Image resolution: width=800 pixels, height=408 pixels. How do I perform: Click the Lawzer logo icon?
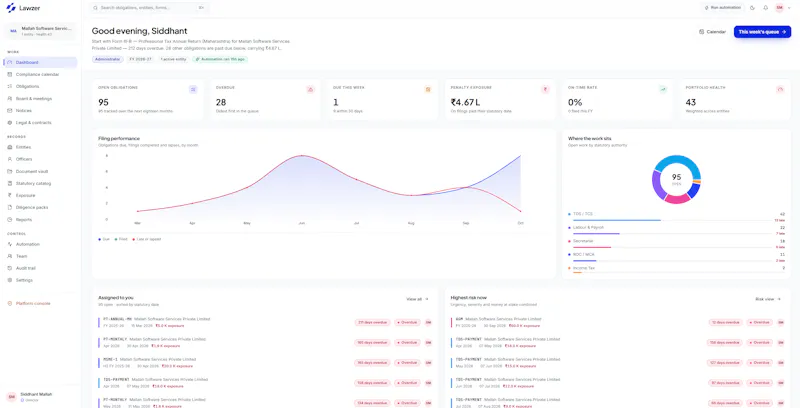click(x=11, y=8)
